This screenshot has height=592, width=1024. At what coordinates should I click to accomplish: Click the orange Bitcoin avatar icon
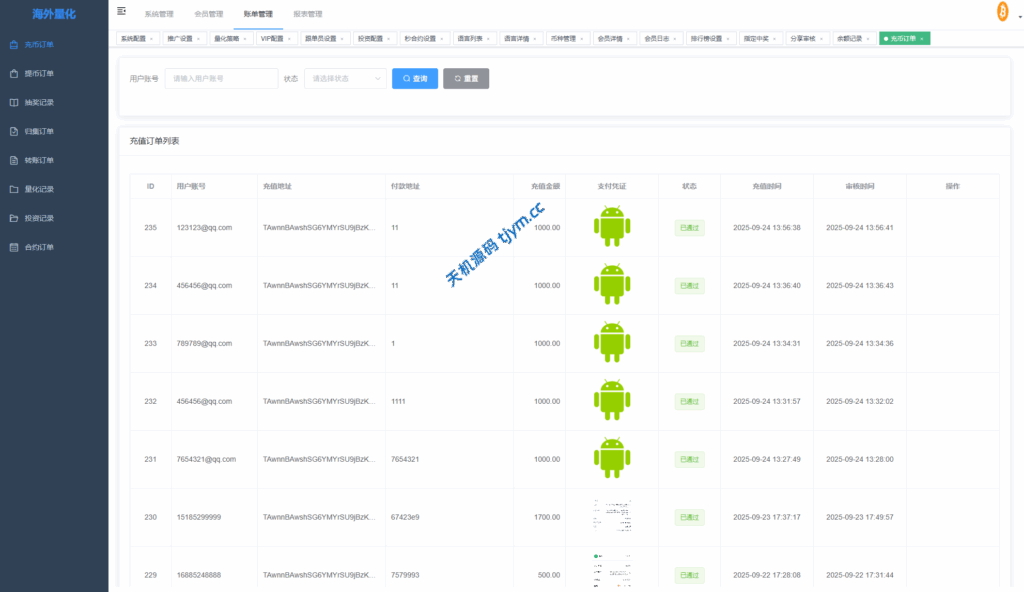click(x=1001, y=11)
